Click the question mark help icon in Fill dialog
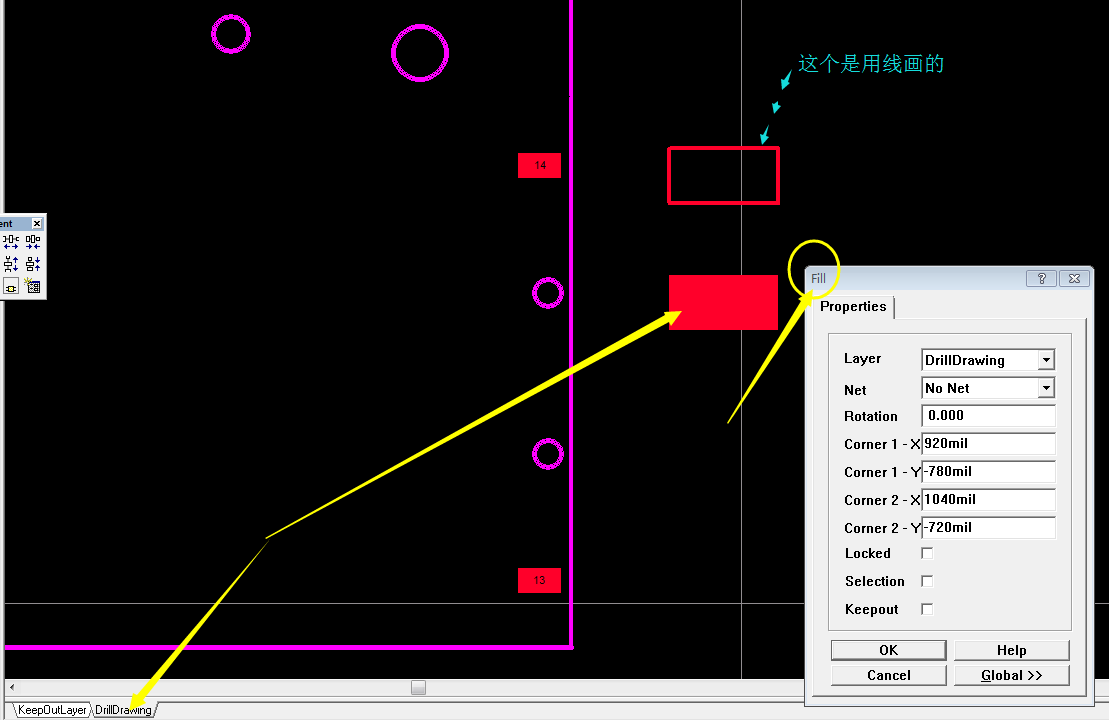This screenshot has width=1109, height=720. coord(1041,279)
